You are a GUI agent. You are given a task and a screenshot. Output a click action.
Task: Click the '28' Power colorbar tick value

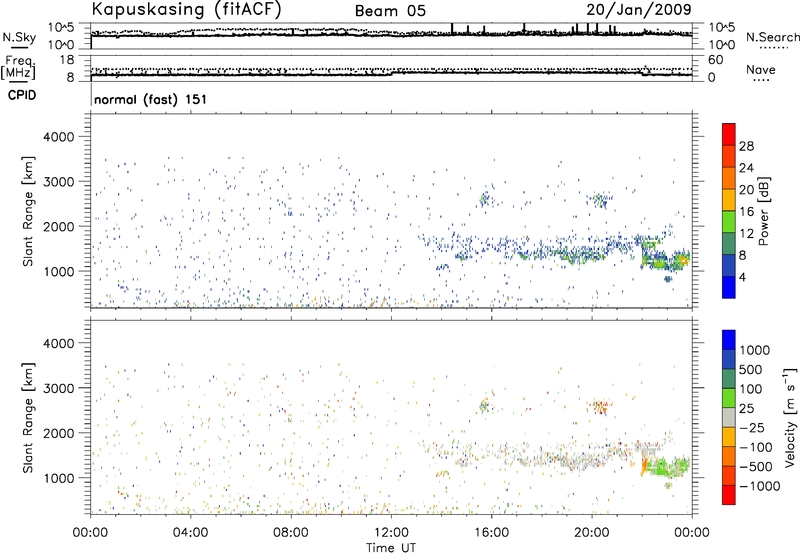746,146
